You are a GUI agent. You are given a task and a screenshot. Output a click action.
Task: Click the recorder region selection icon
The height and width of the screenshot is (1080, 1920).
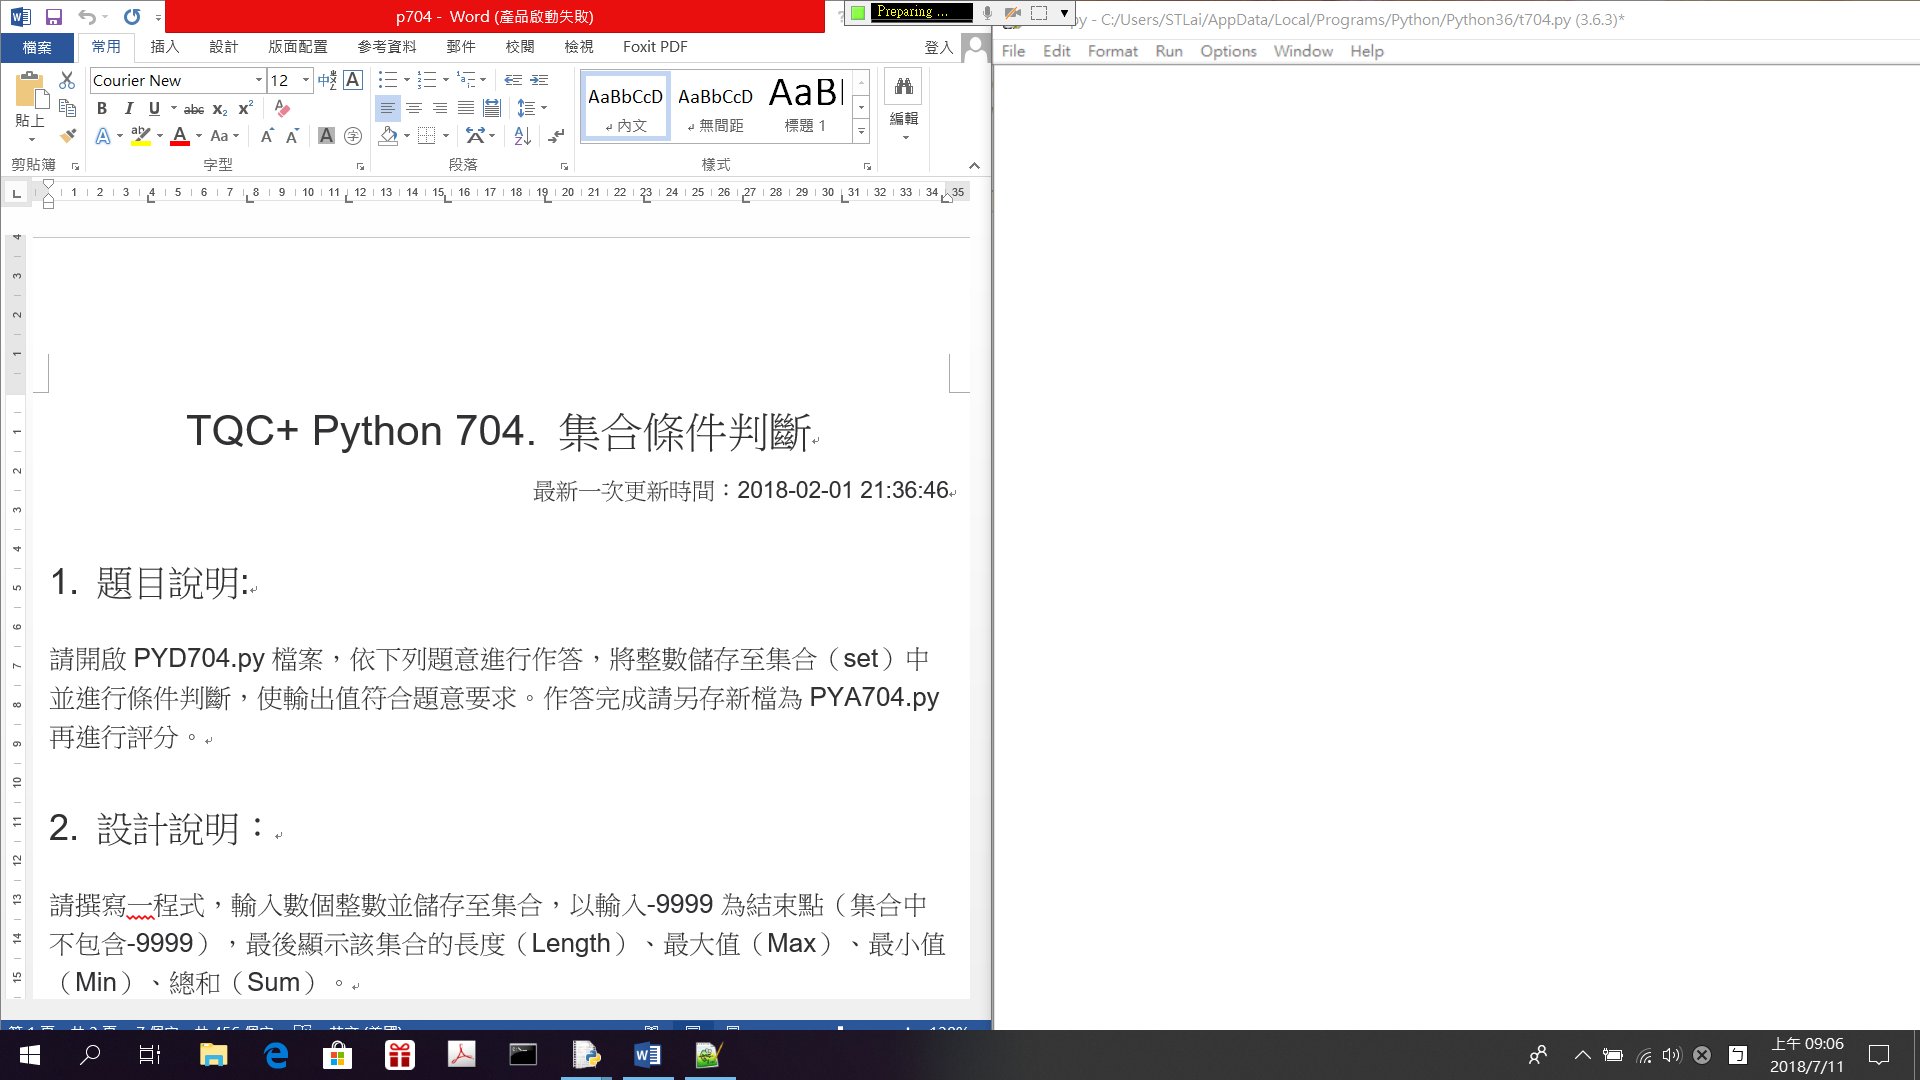[x=1039, y=12]
